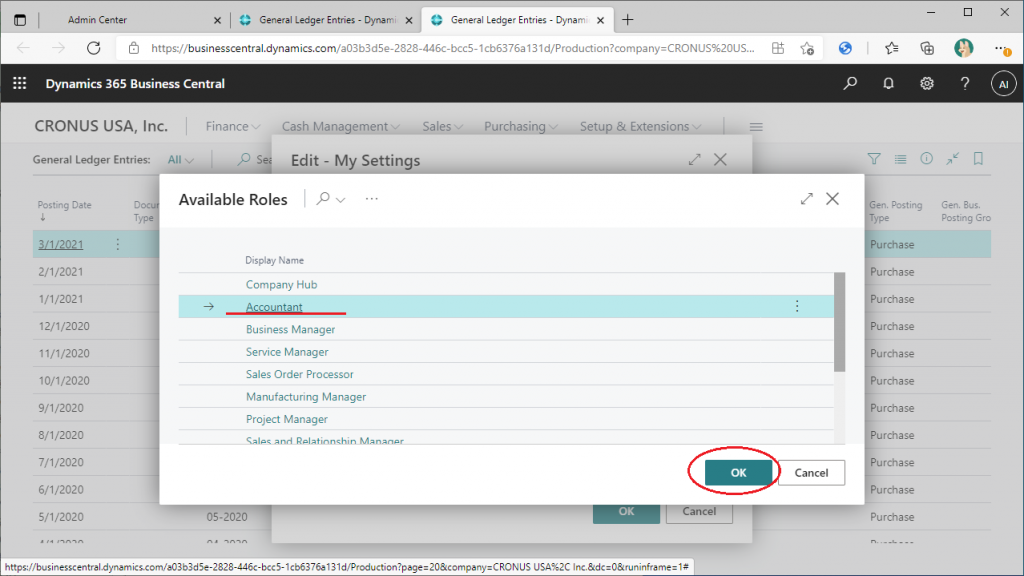Close the Edit - My Settings dialog

pos(720,159)
